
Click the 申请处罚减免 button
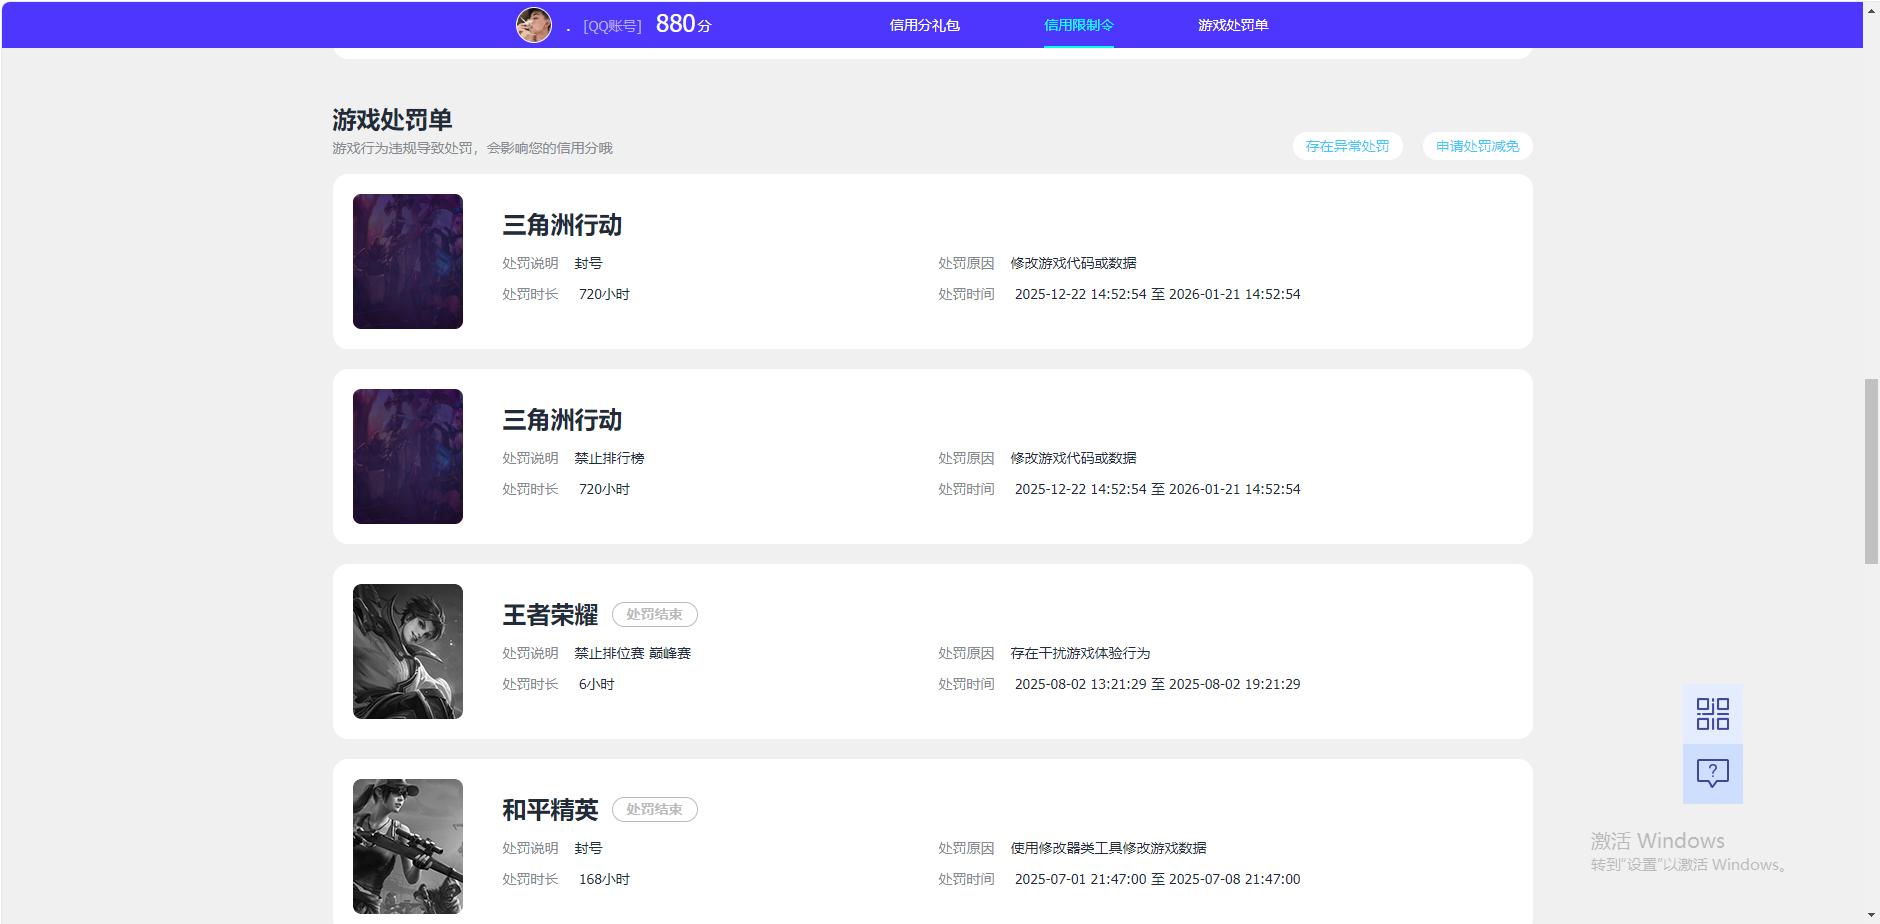1476,146
